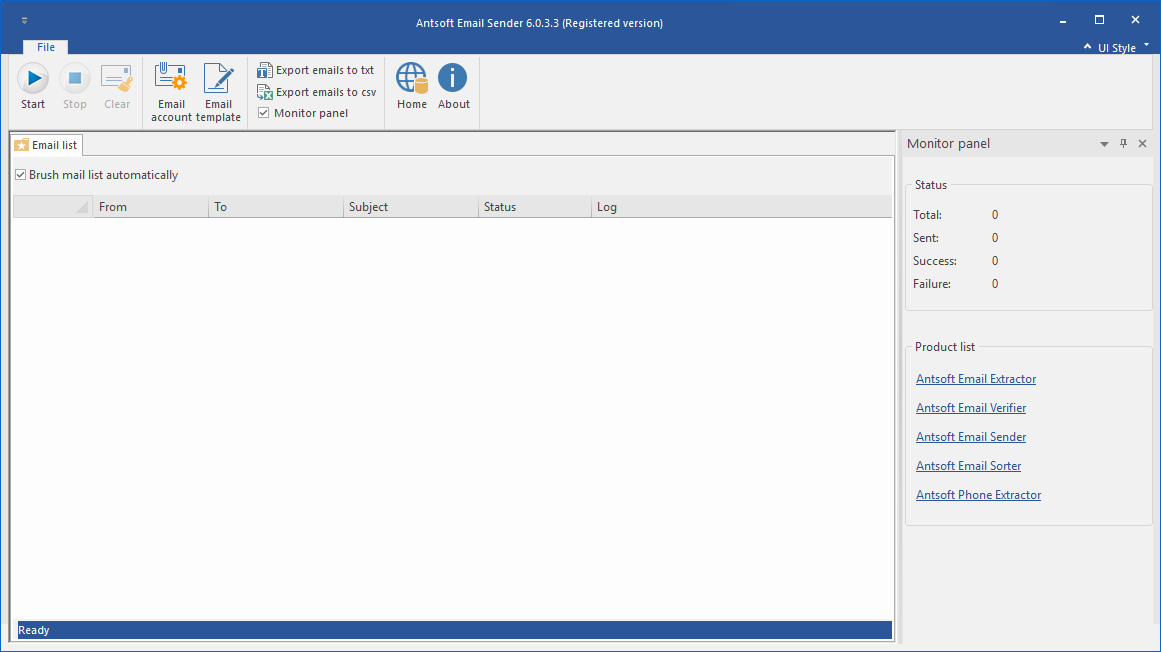Open Antsoft Email Verifier link
Screen dimensions: 1161x652
971,408
